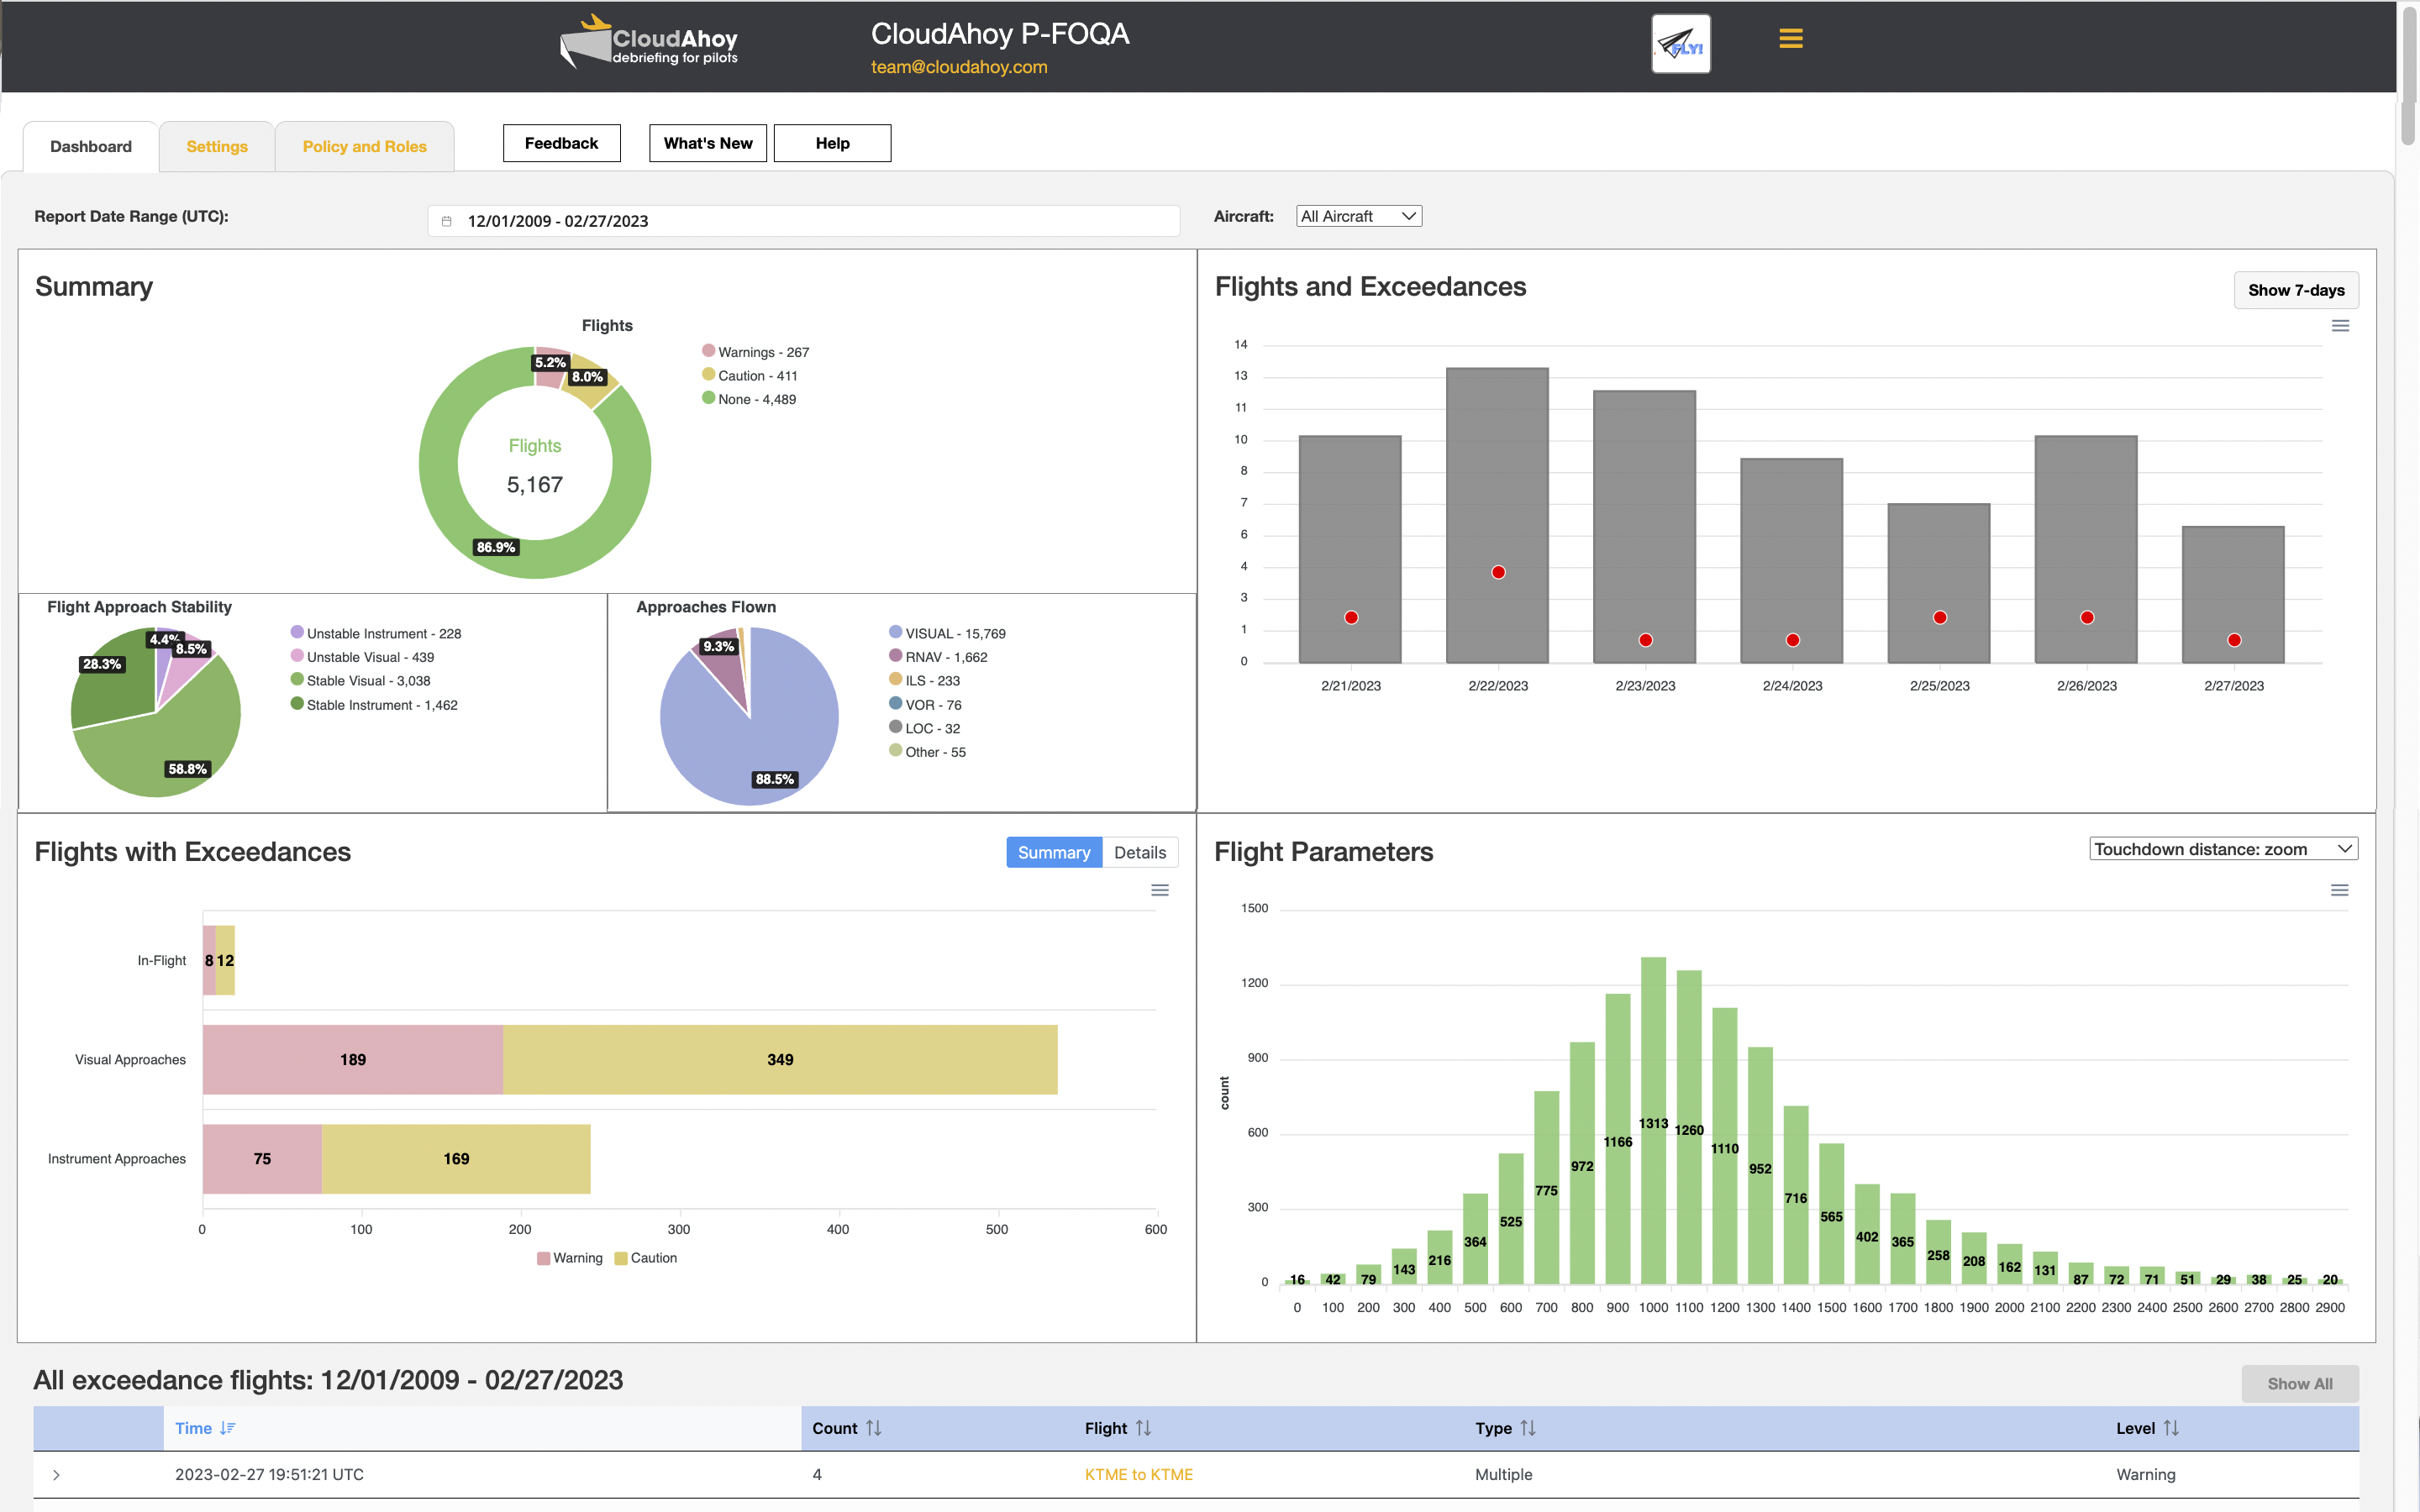Image resolution: width=2420 pixels, height=1512 pixels.
Task: Click Instrument Approaches caution bar 169
Action: click(456, 1158)
